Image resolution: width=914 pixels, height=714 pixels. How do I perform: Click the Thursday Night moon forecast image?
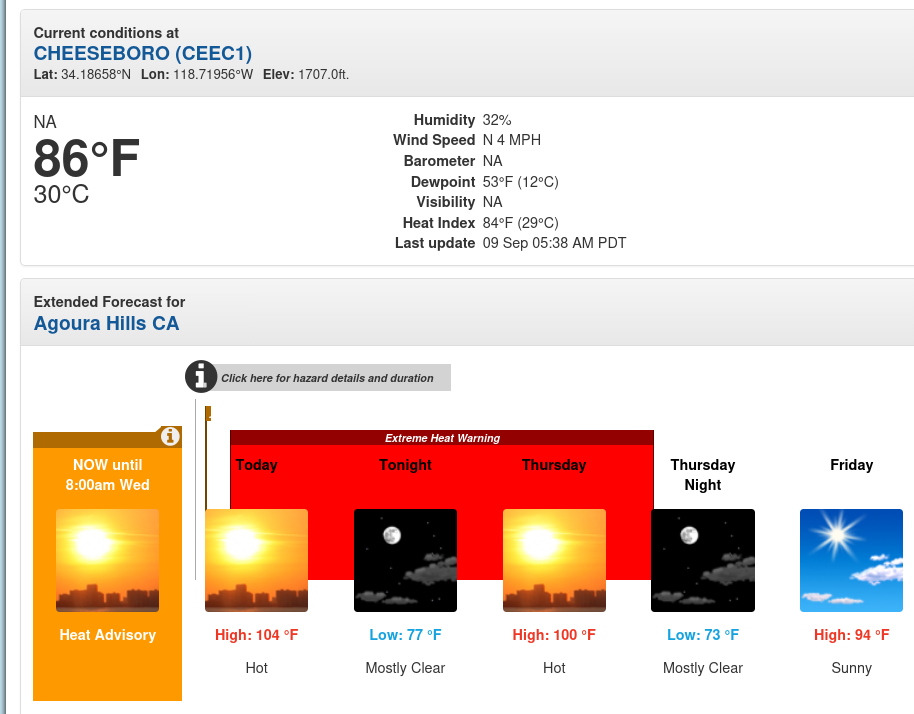(703, 560)
